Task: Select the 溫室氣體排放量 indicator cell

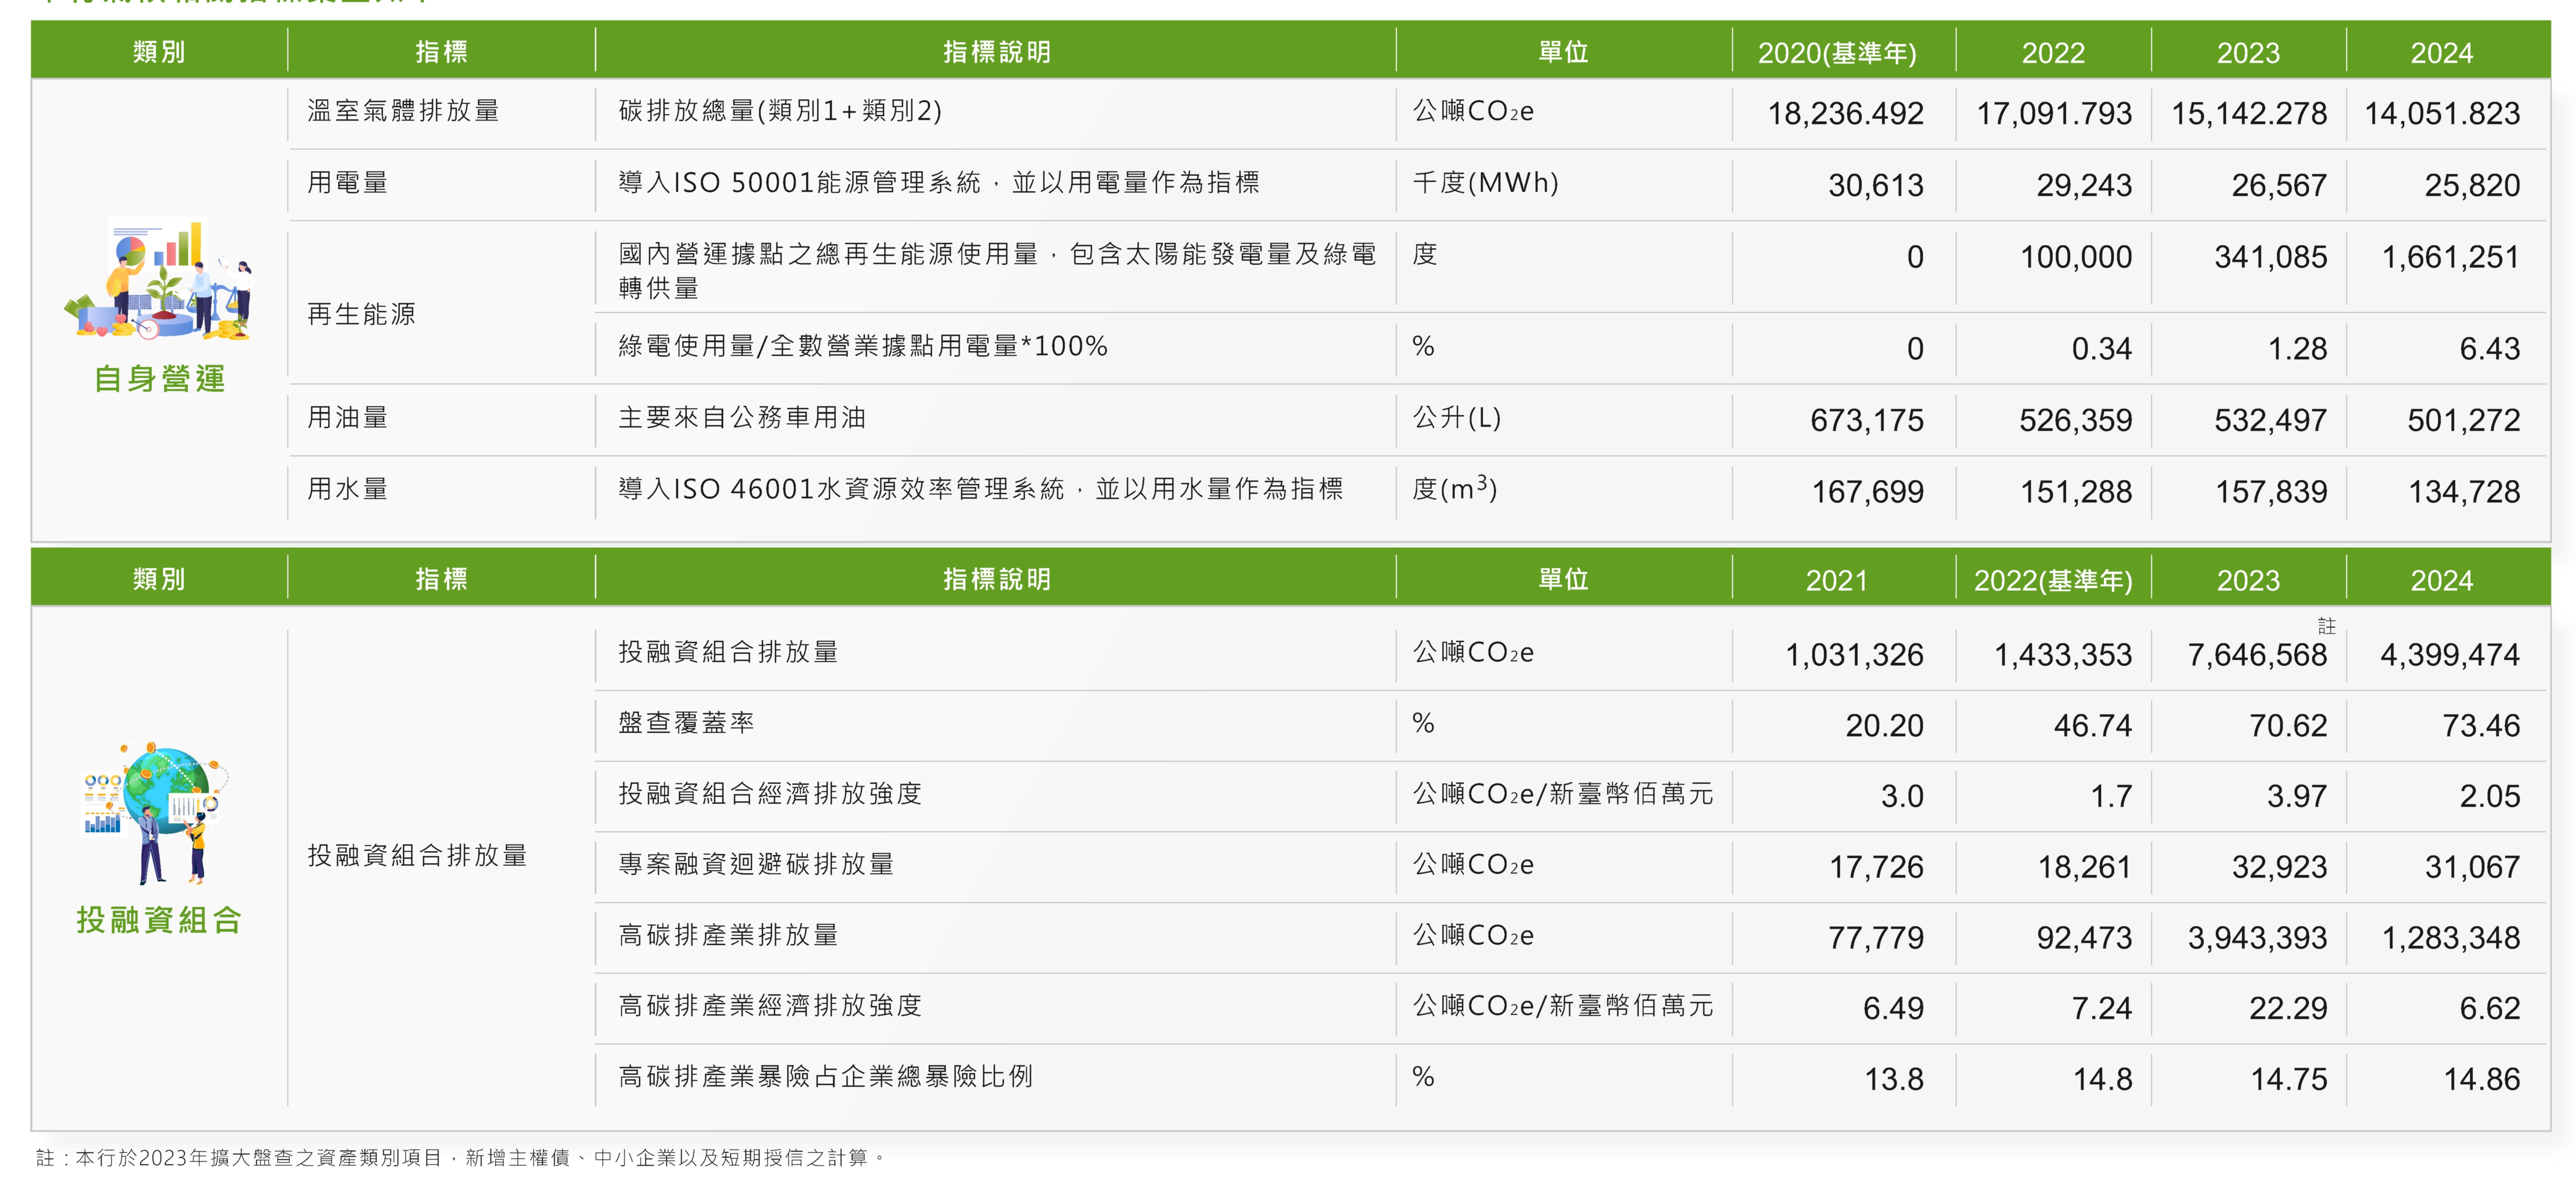Action: tap(403, 111)
